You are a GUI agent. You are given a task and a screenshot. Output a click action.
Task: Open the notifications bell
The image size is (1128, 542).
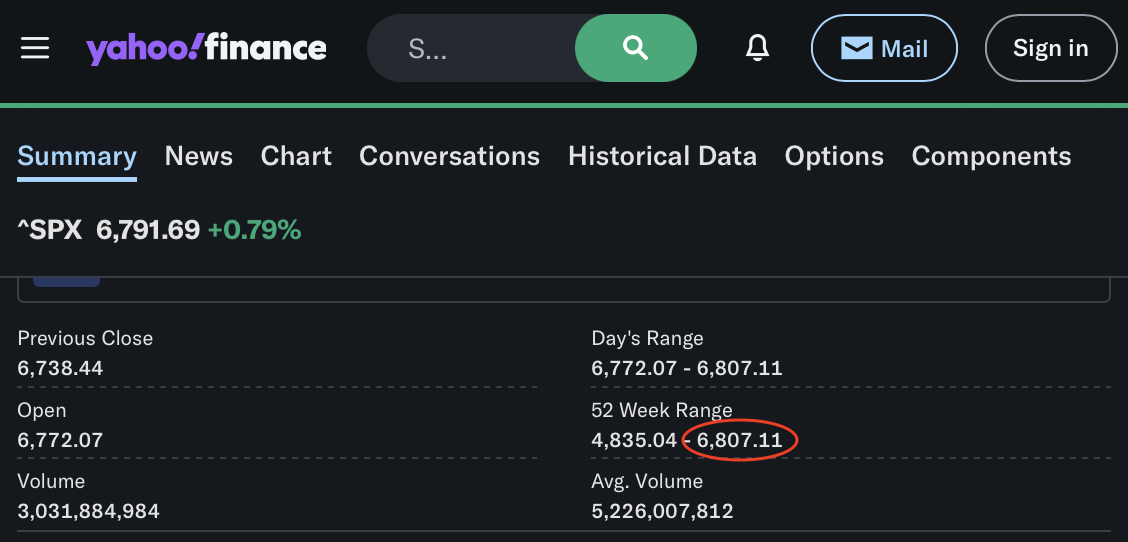757,48
